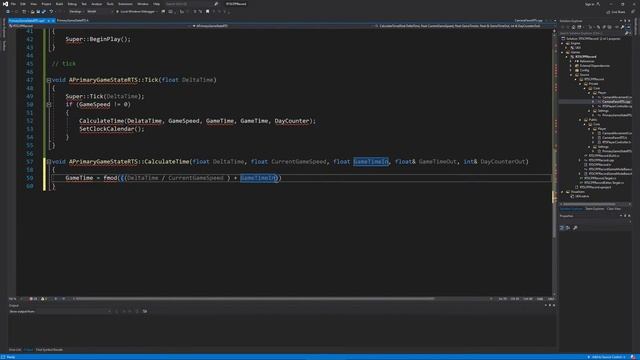Viewport: 640px width, 360px height.
Task: Collapse the if block at line 50
Action: [49, 105]
